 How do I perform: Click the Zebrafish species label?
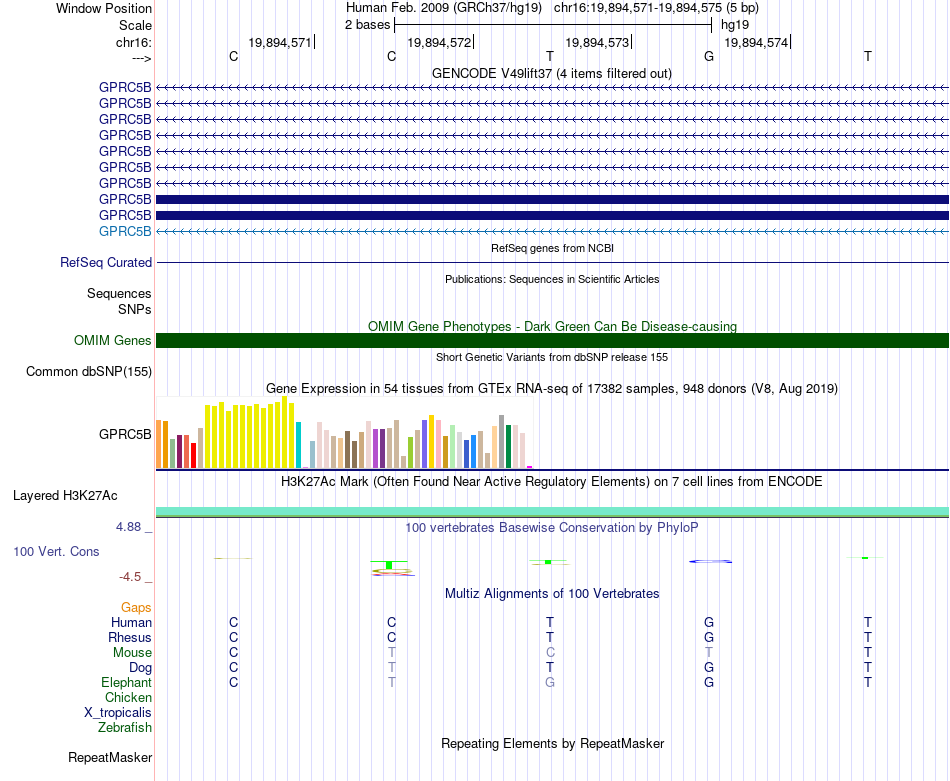point(125,728)
